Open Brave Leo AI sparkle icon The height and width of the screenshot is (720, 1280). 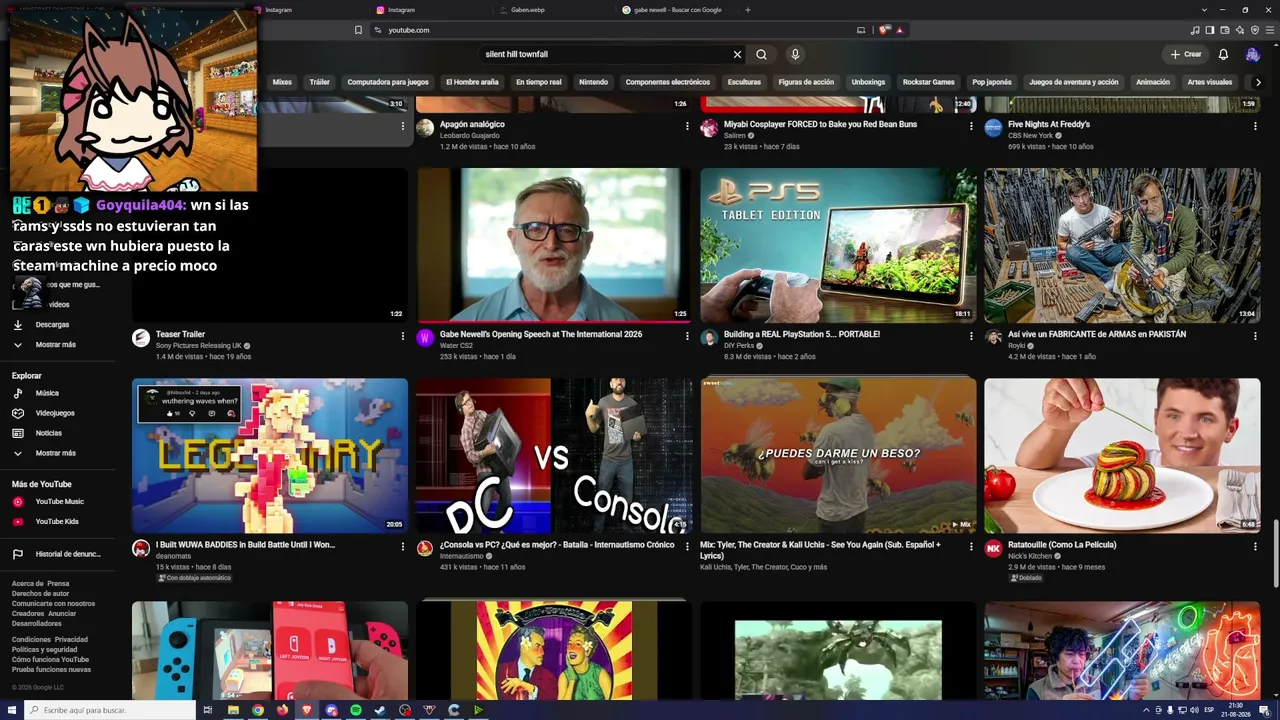[1239, 30]
